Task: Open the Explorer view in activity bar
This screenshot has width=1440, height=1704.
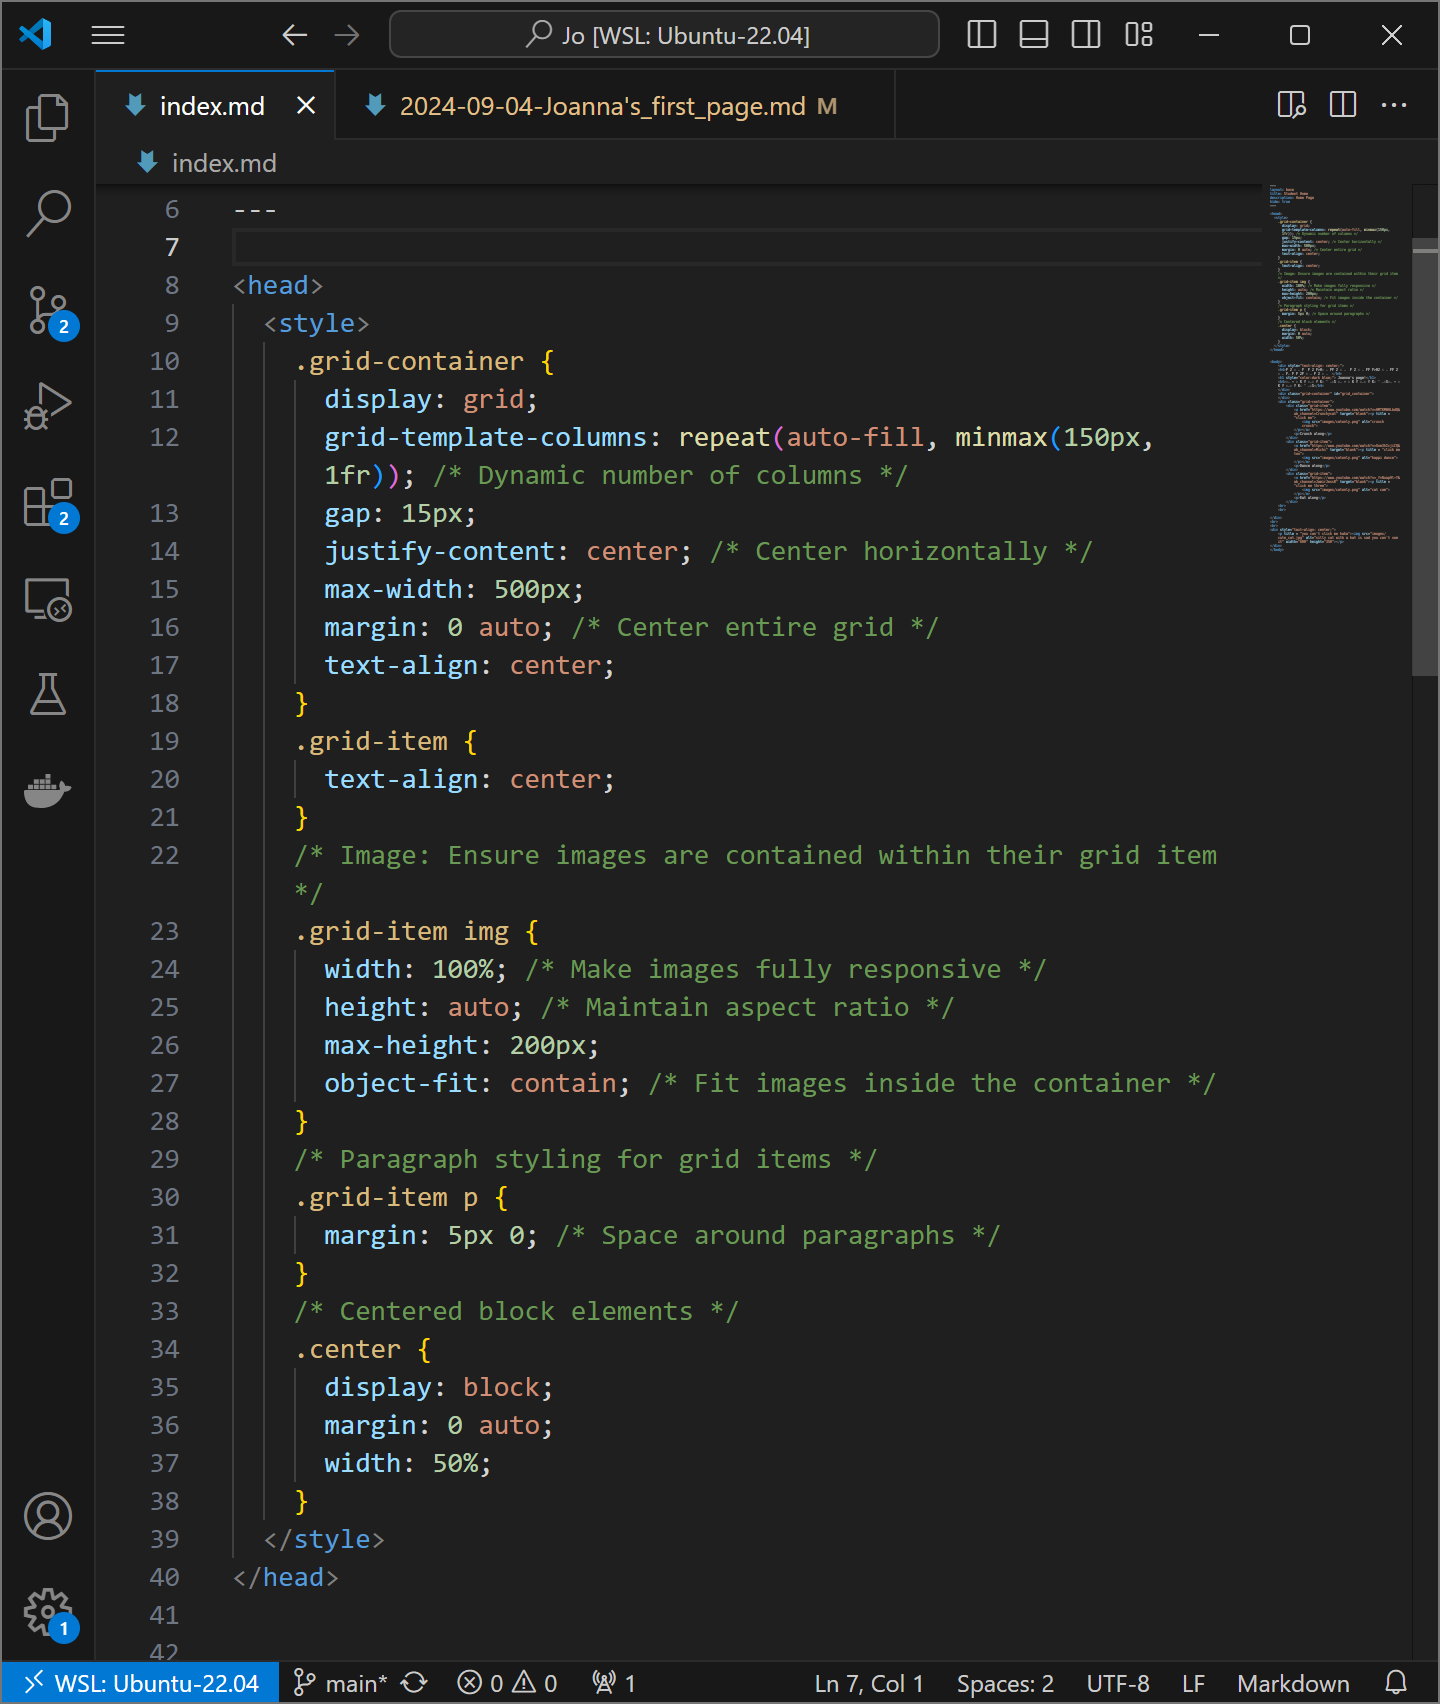Action: tap(47, 118)
